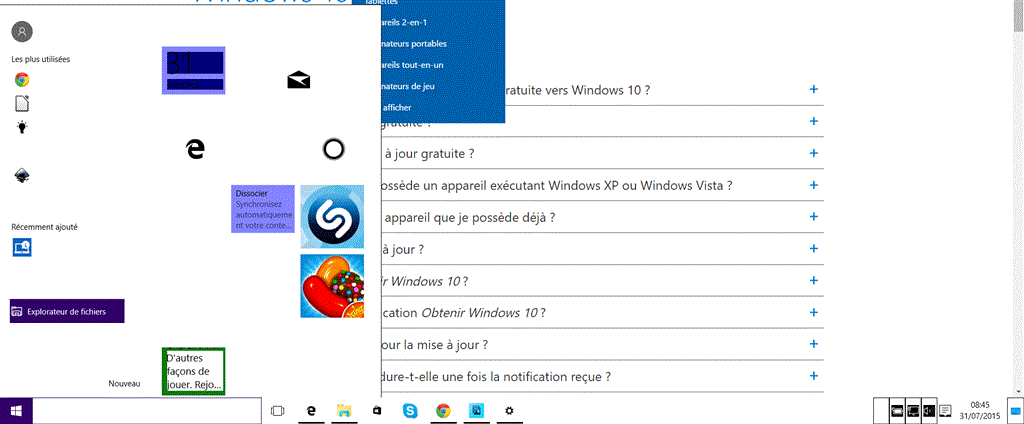The height and width of the screenshot is (424, 1024).
Task: Launch the Shazam tile
Action: click(332, 217)
